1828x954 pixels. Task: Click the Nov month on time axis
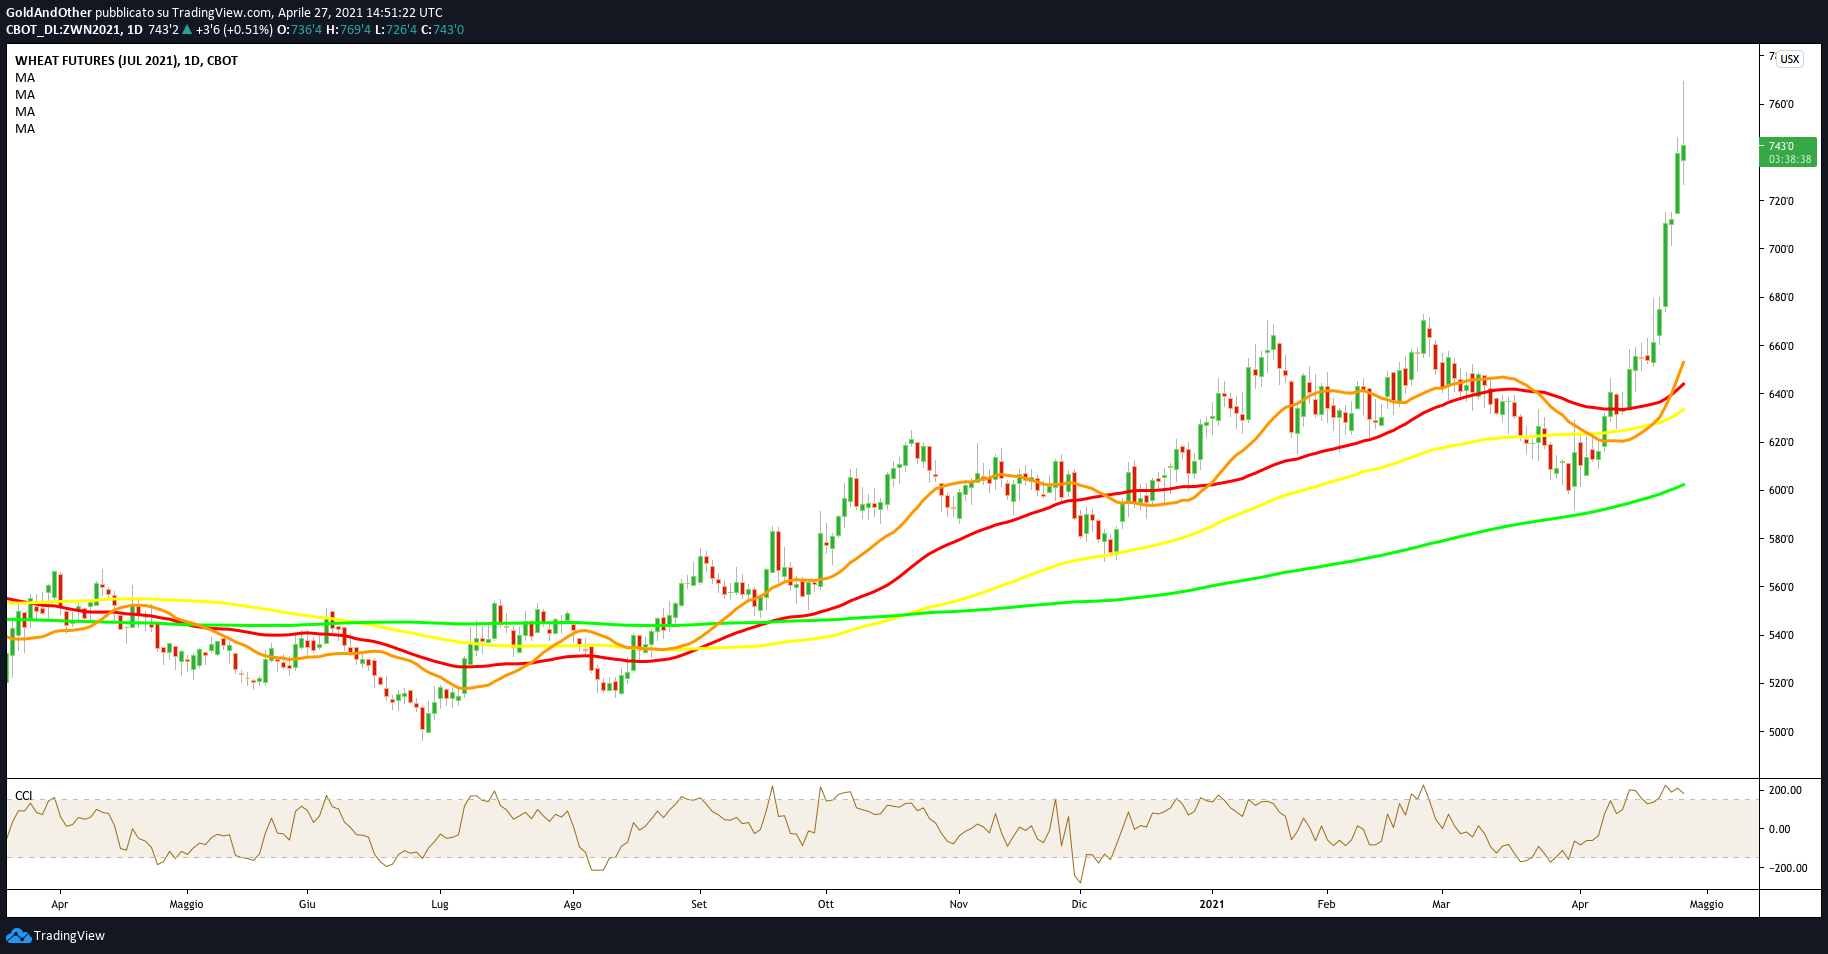tap(959, 904)
